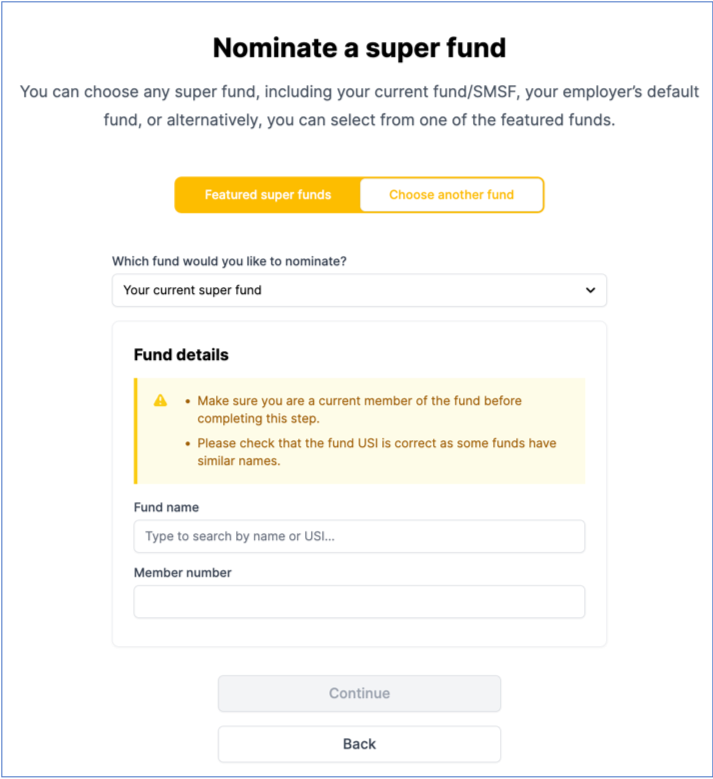Open the fund nomination dropdown
The image size is (713, 779).
[359, 291]
